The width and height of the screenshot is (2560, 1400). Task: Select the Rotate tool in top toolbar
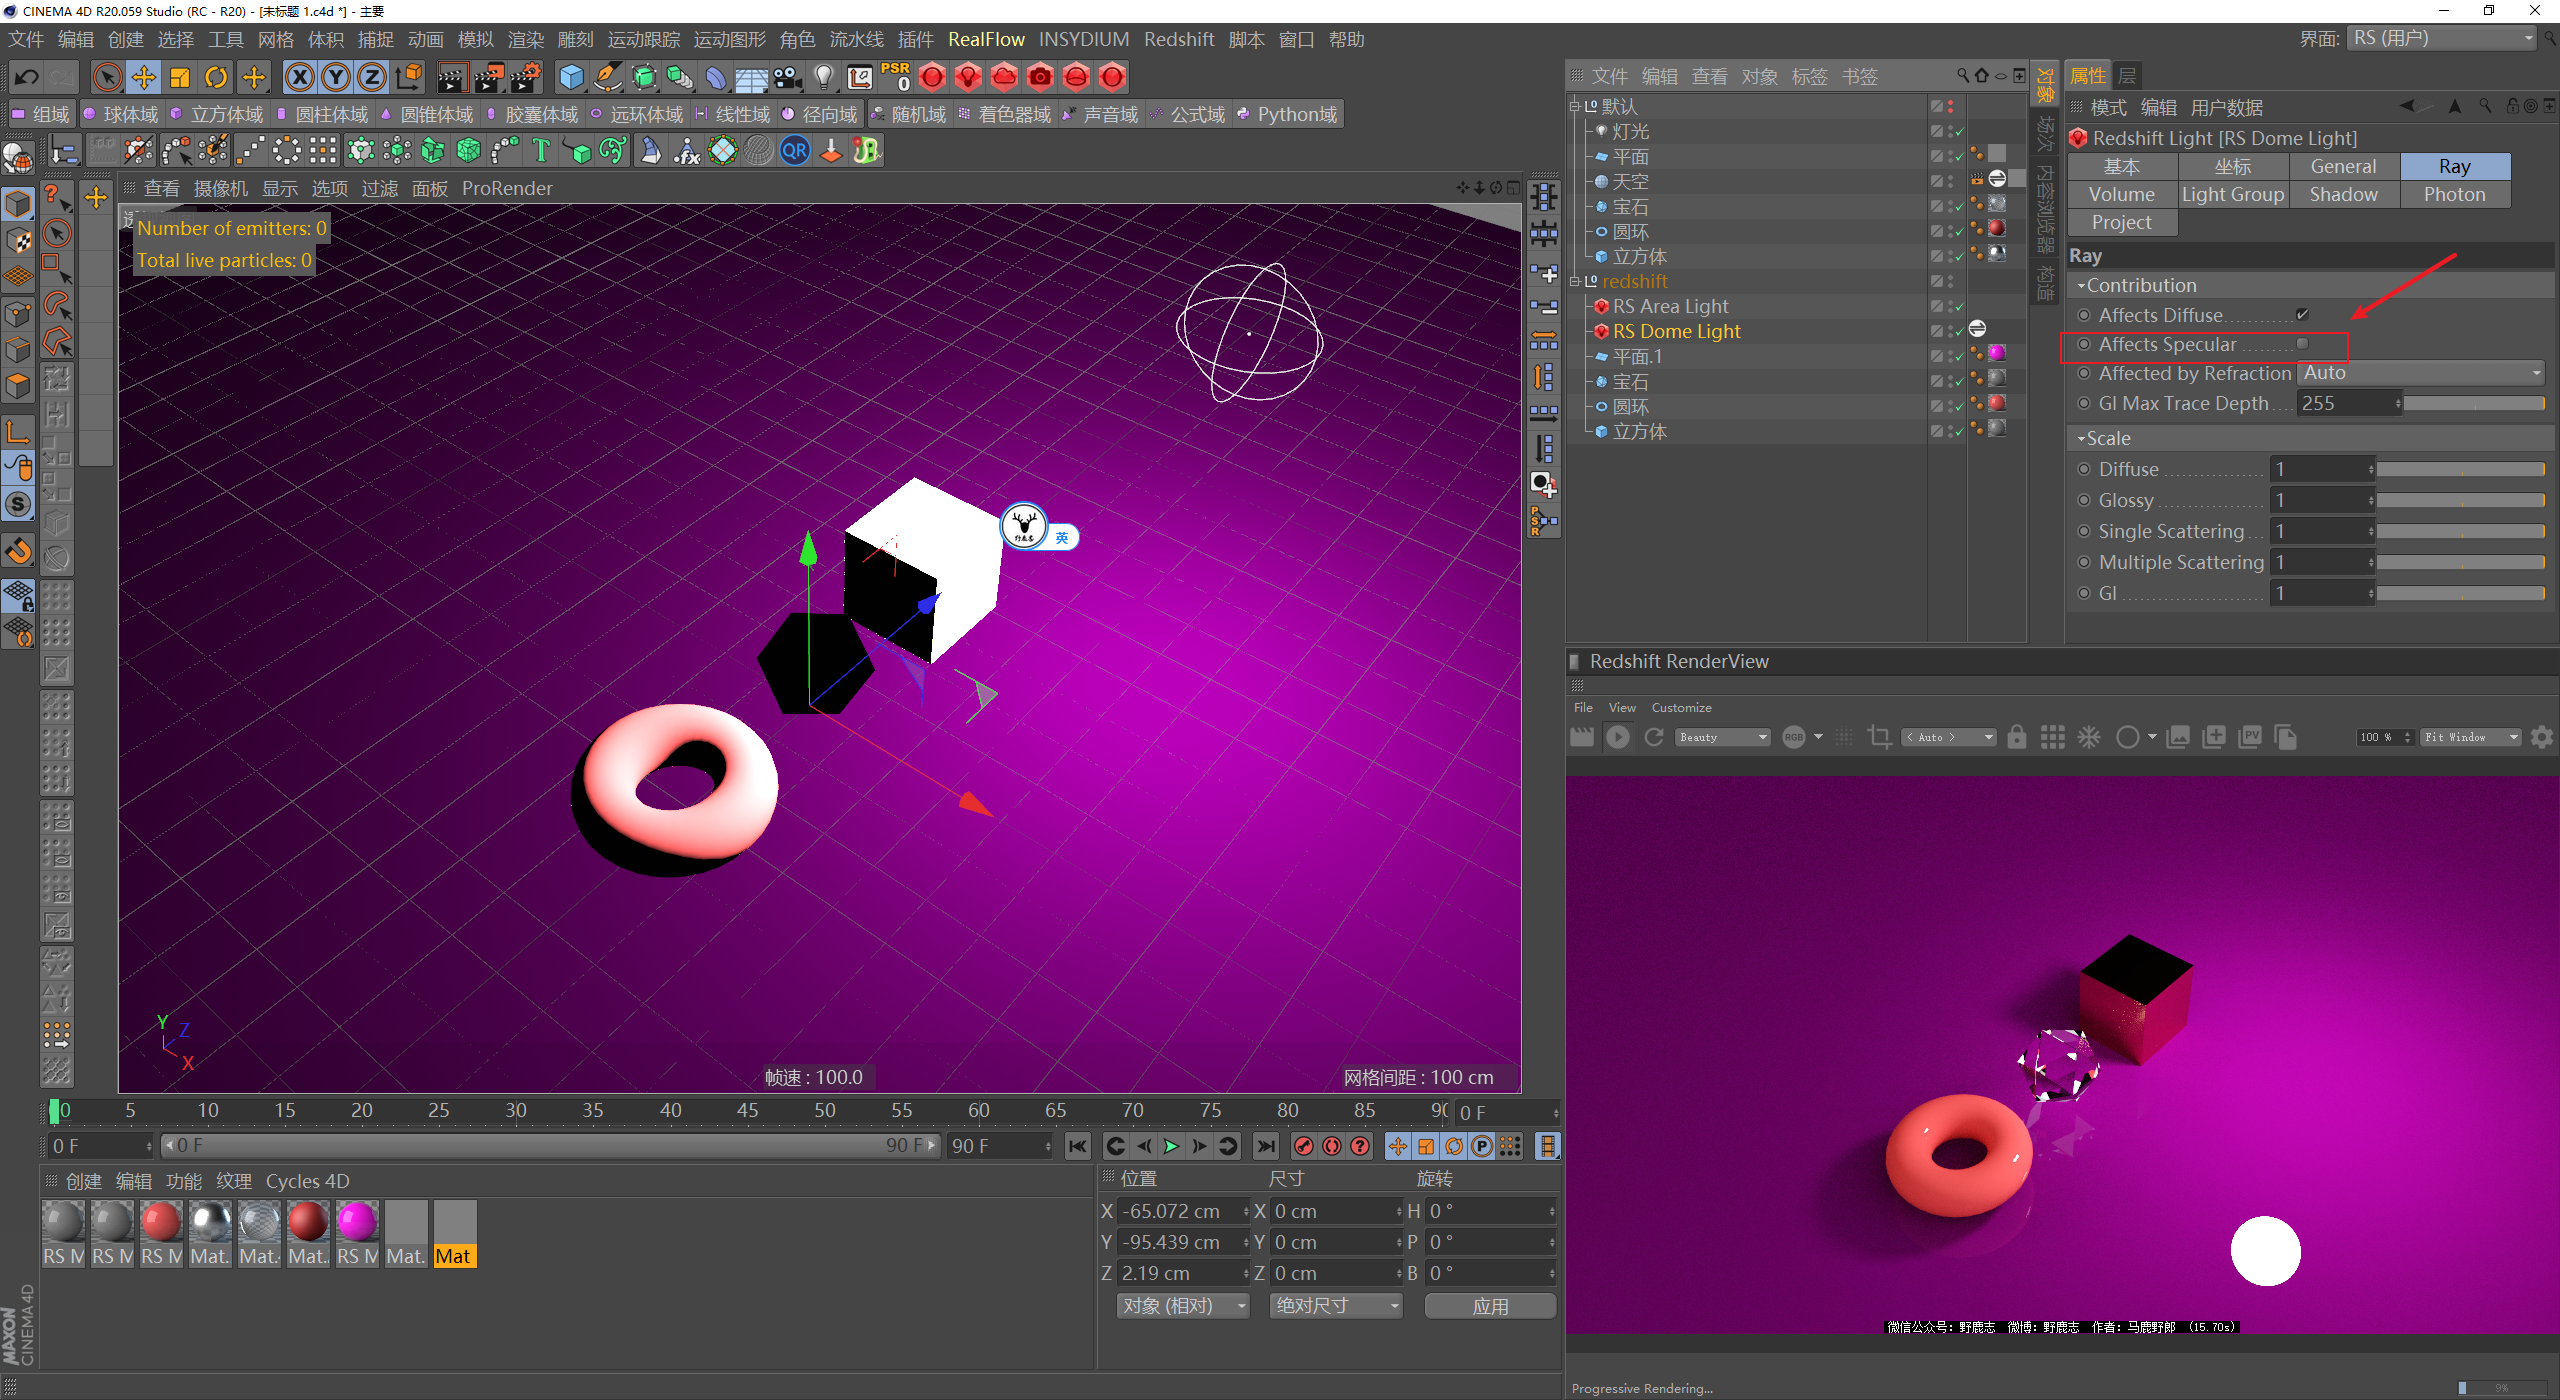pos(215,77)
